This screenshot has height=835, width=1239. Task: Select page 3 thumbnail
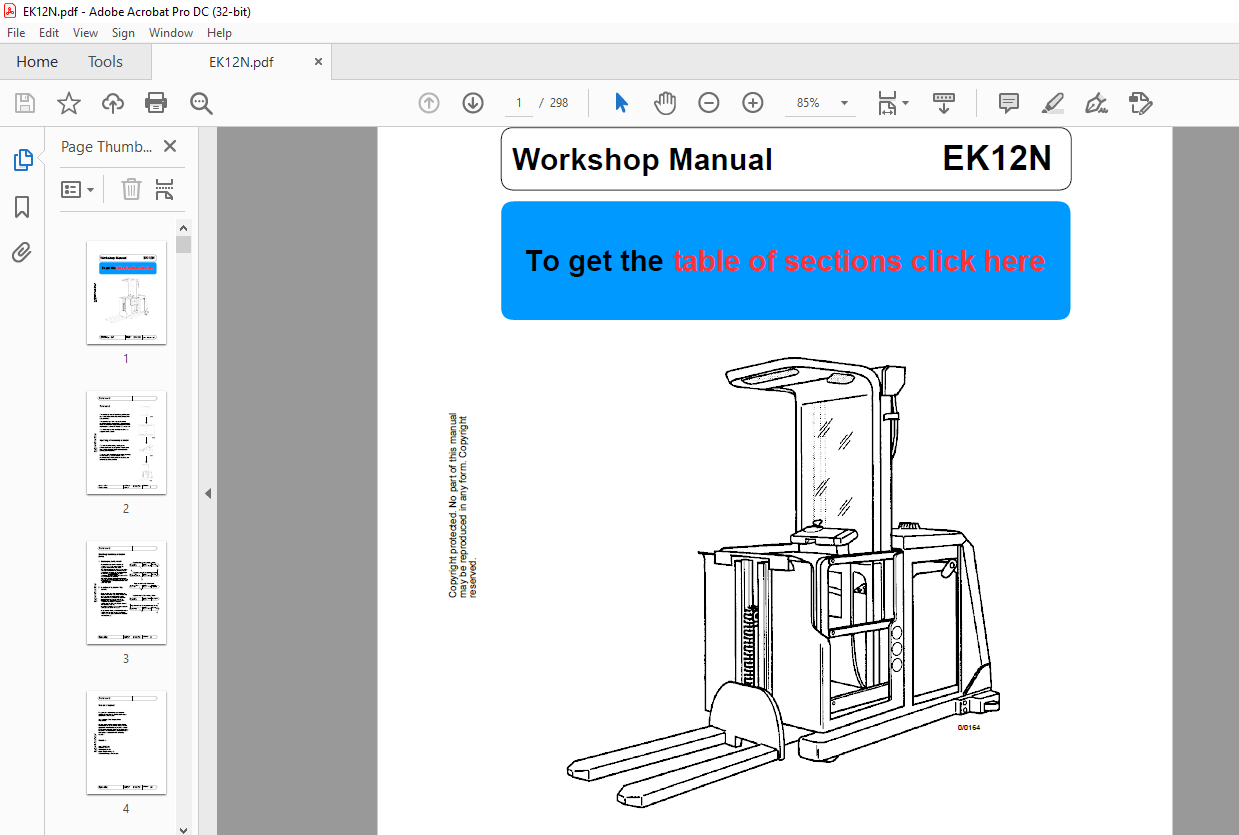click(126, 592)
